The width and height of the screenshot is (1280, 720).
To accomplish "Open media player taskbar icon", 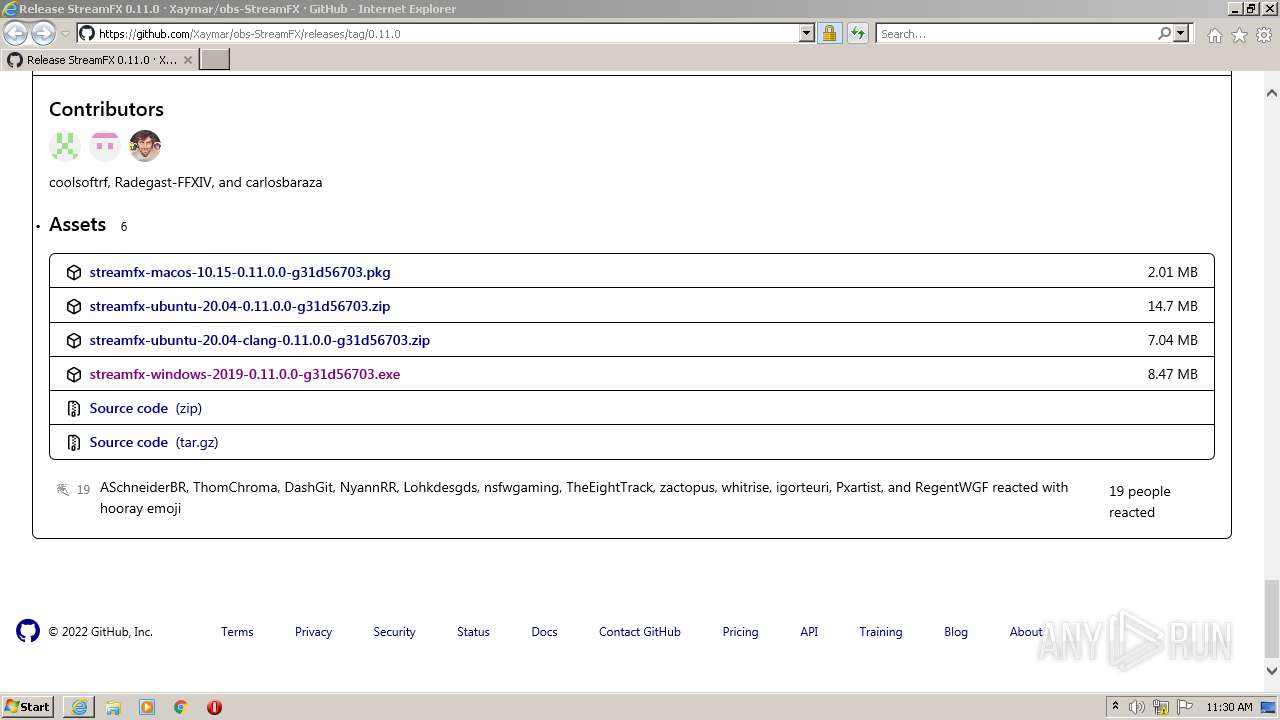I will [147, 707].
